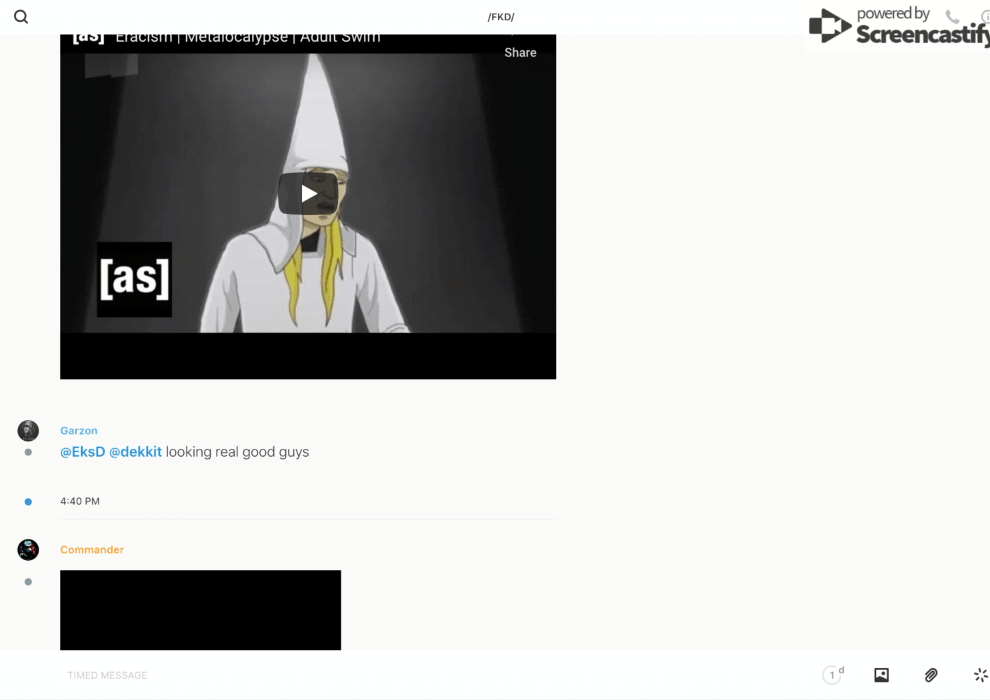The image size is (990, 700).
Task: Click the paperclip attachment icon
Action: point(931,675)
